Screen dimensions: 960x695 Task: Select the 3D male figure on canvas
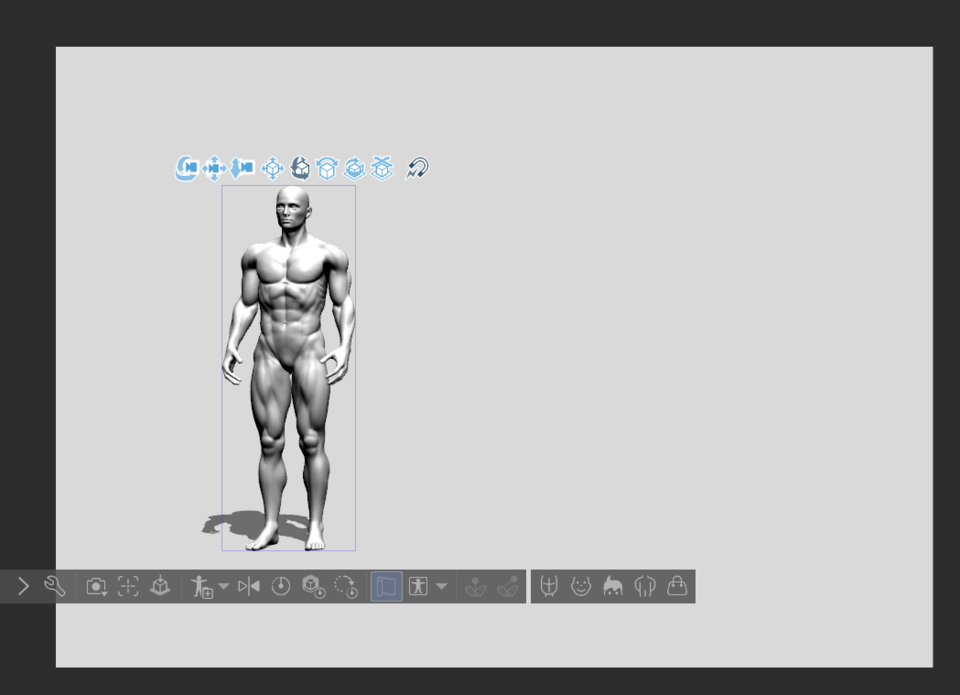[x=289, y=367]
